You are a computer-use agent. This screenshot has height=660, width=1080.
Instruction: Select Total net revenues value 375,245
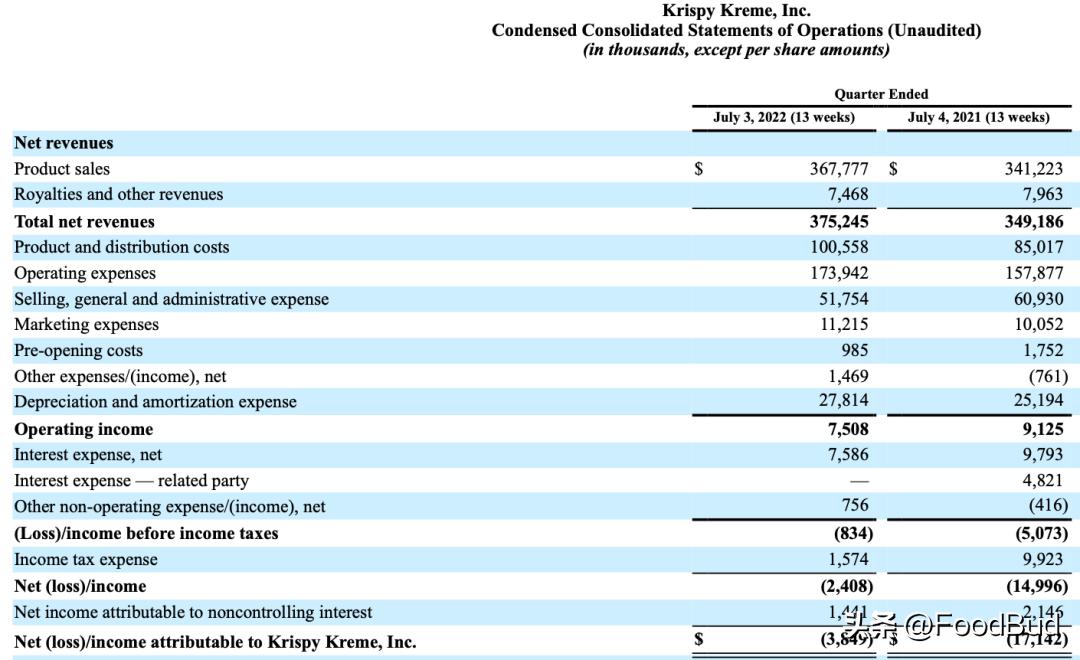pos(838,222)
